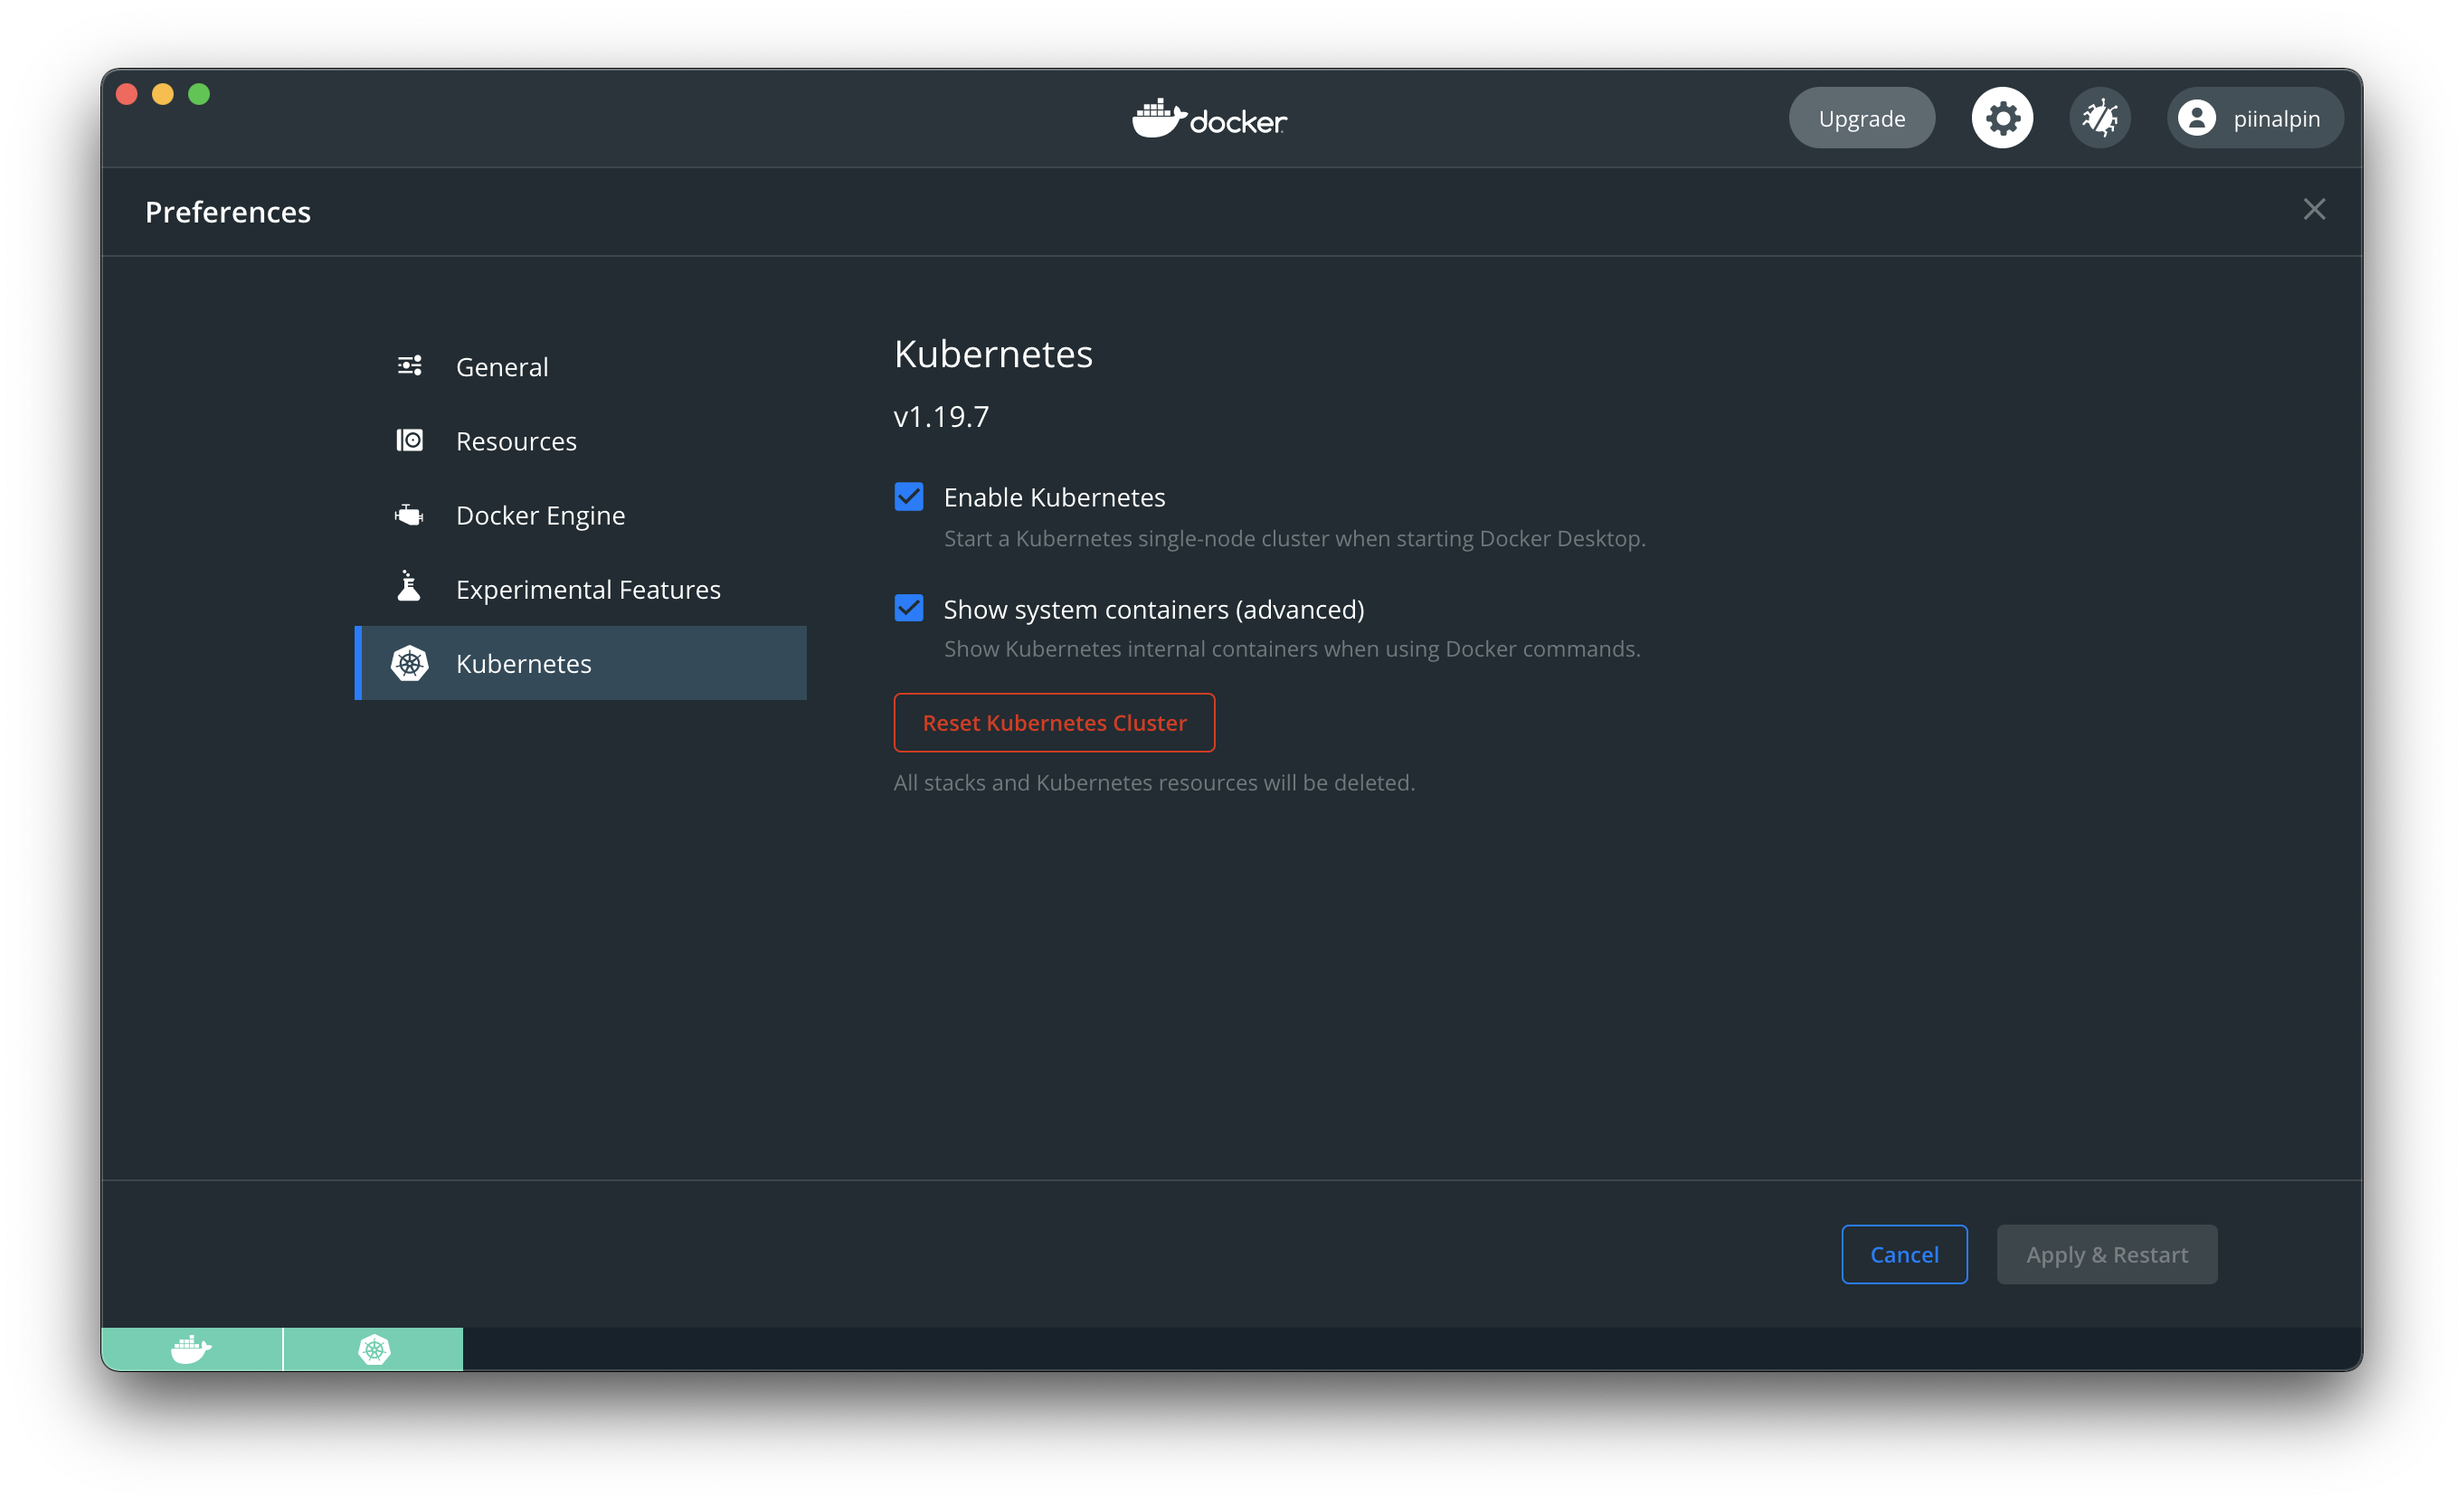Cancel the preference changes
The width and height of the screenshot is (2464, 1505).
click(x=1904, y=1254)
